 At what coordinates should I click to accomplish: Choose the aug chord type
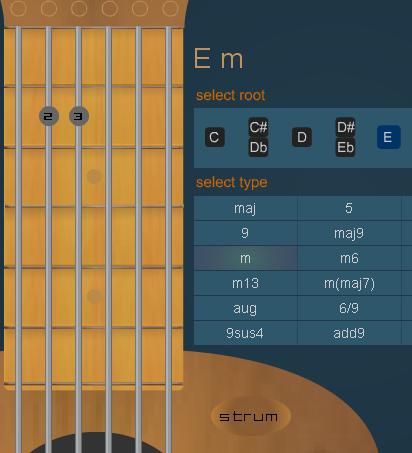click(245, 308)
